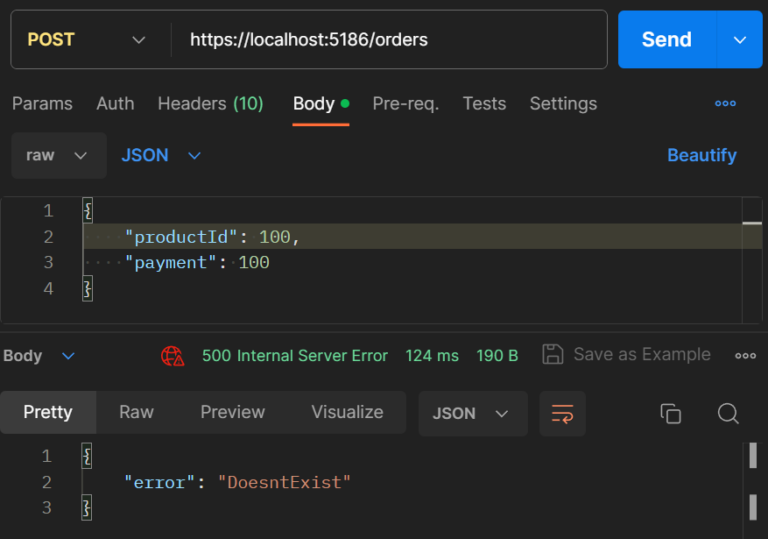
Task: Switch to the Headers (10) tab
Action: pyautogui.click(x=210, y=103)
